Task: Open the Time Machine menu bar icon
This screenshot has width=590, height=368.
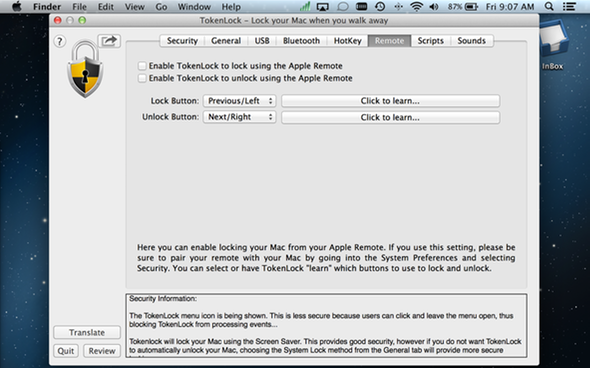Action: tap(380, 7)
